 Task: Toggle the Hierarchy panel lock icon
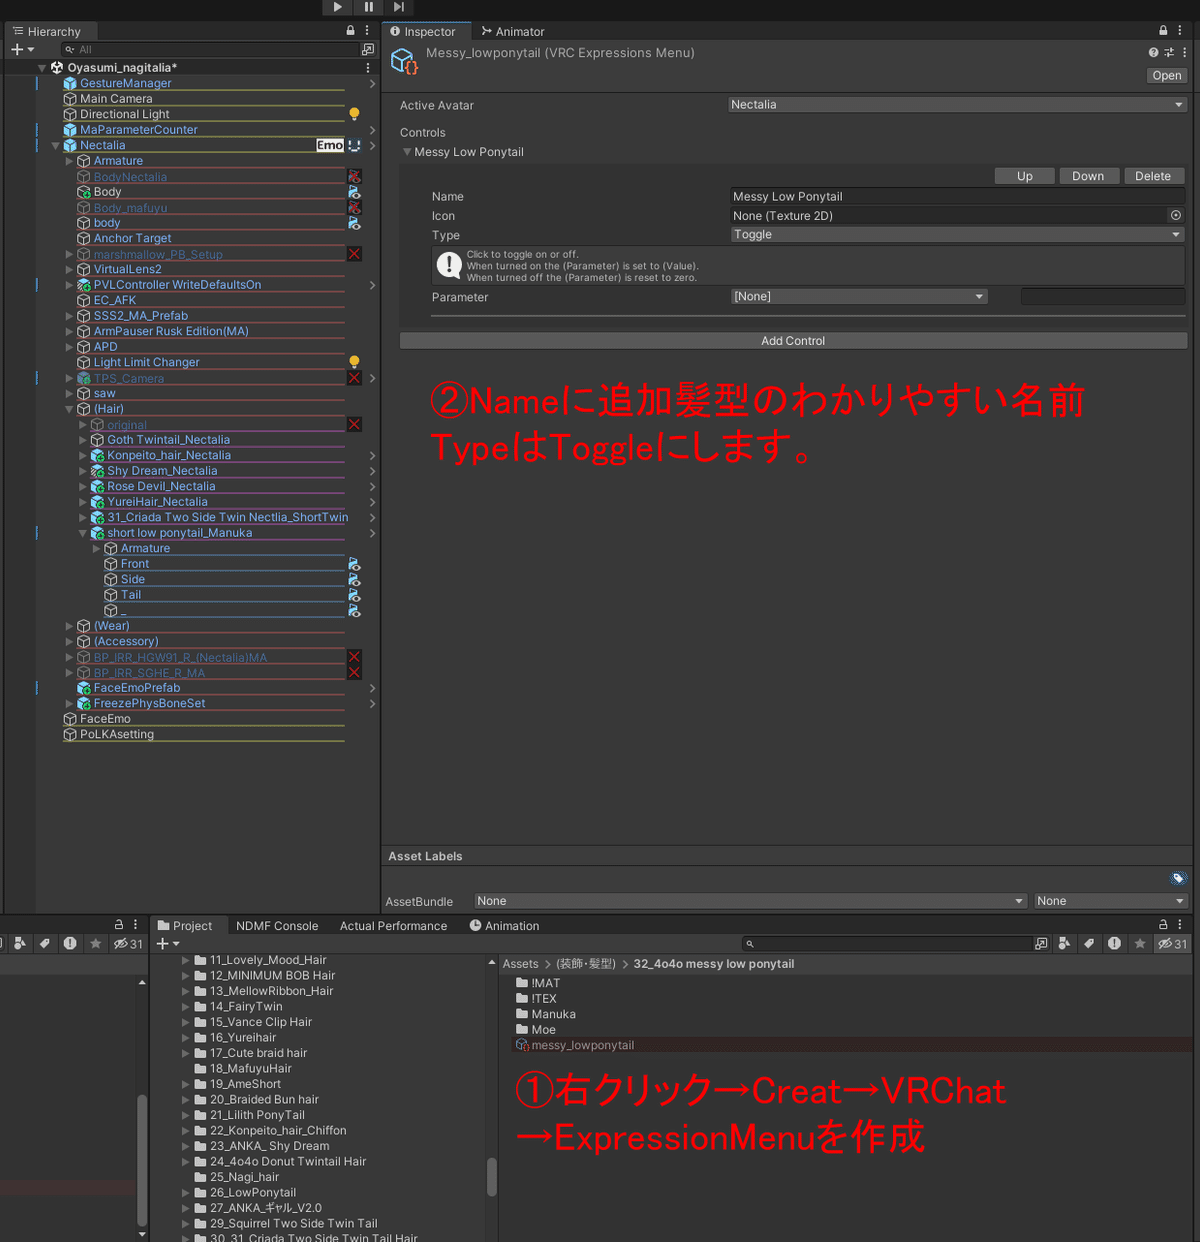pyautogui.click(x=350, y=31)
